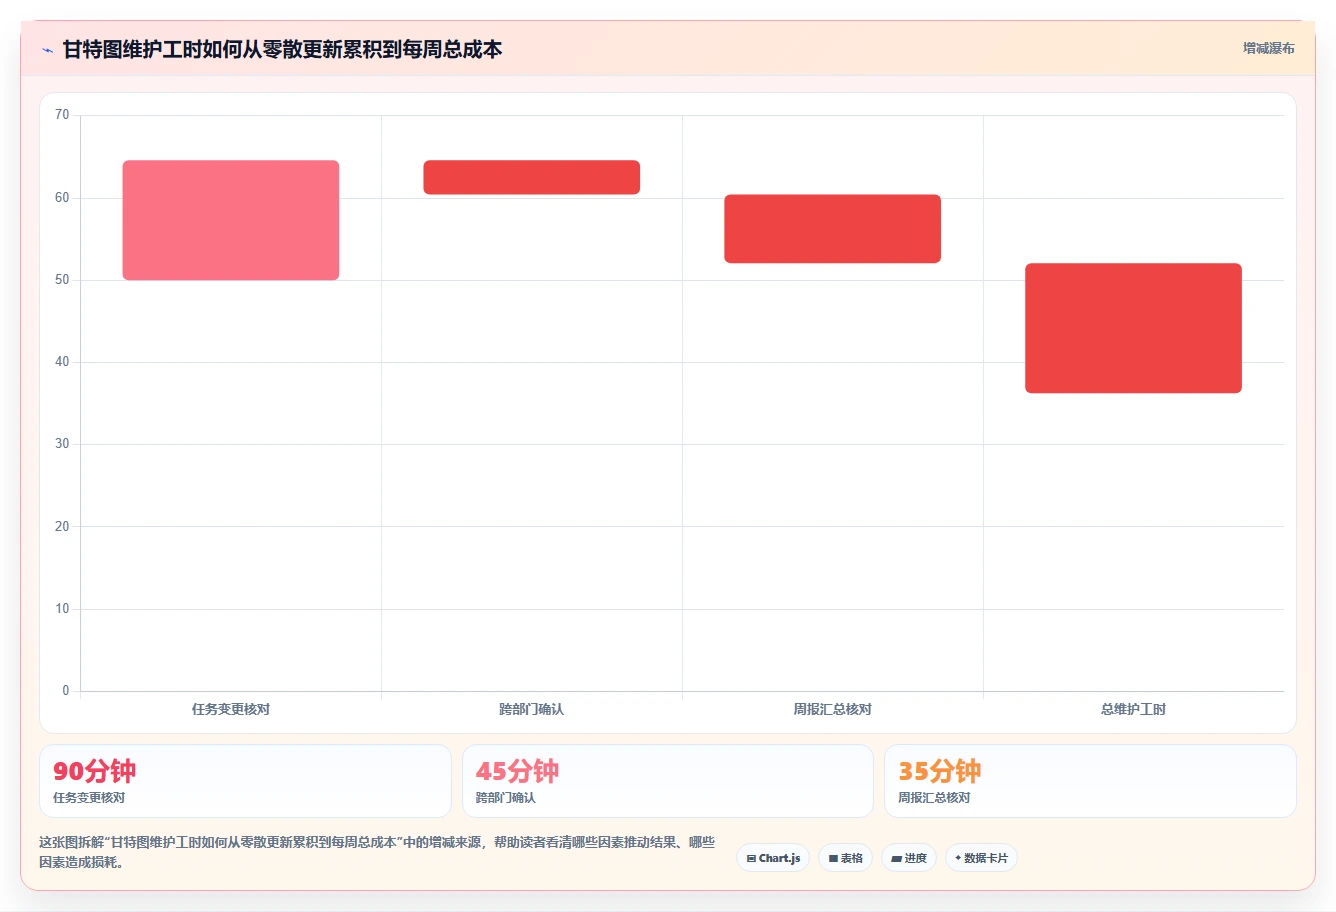The image size is (1336, 912).
Task: Click the y-axis tick label 50
Action: click(62, 280)
